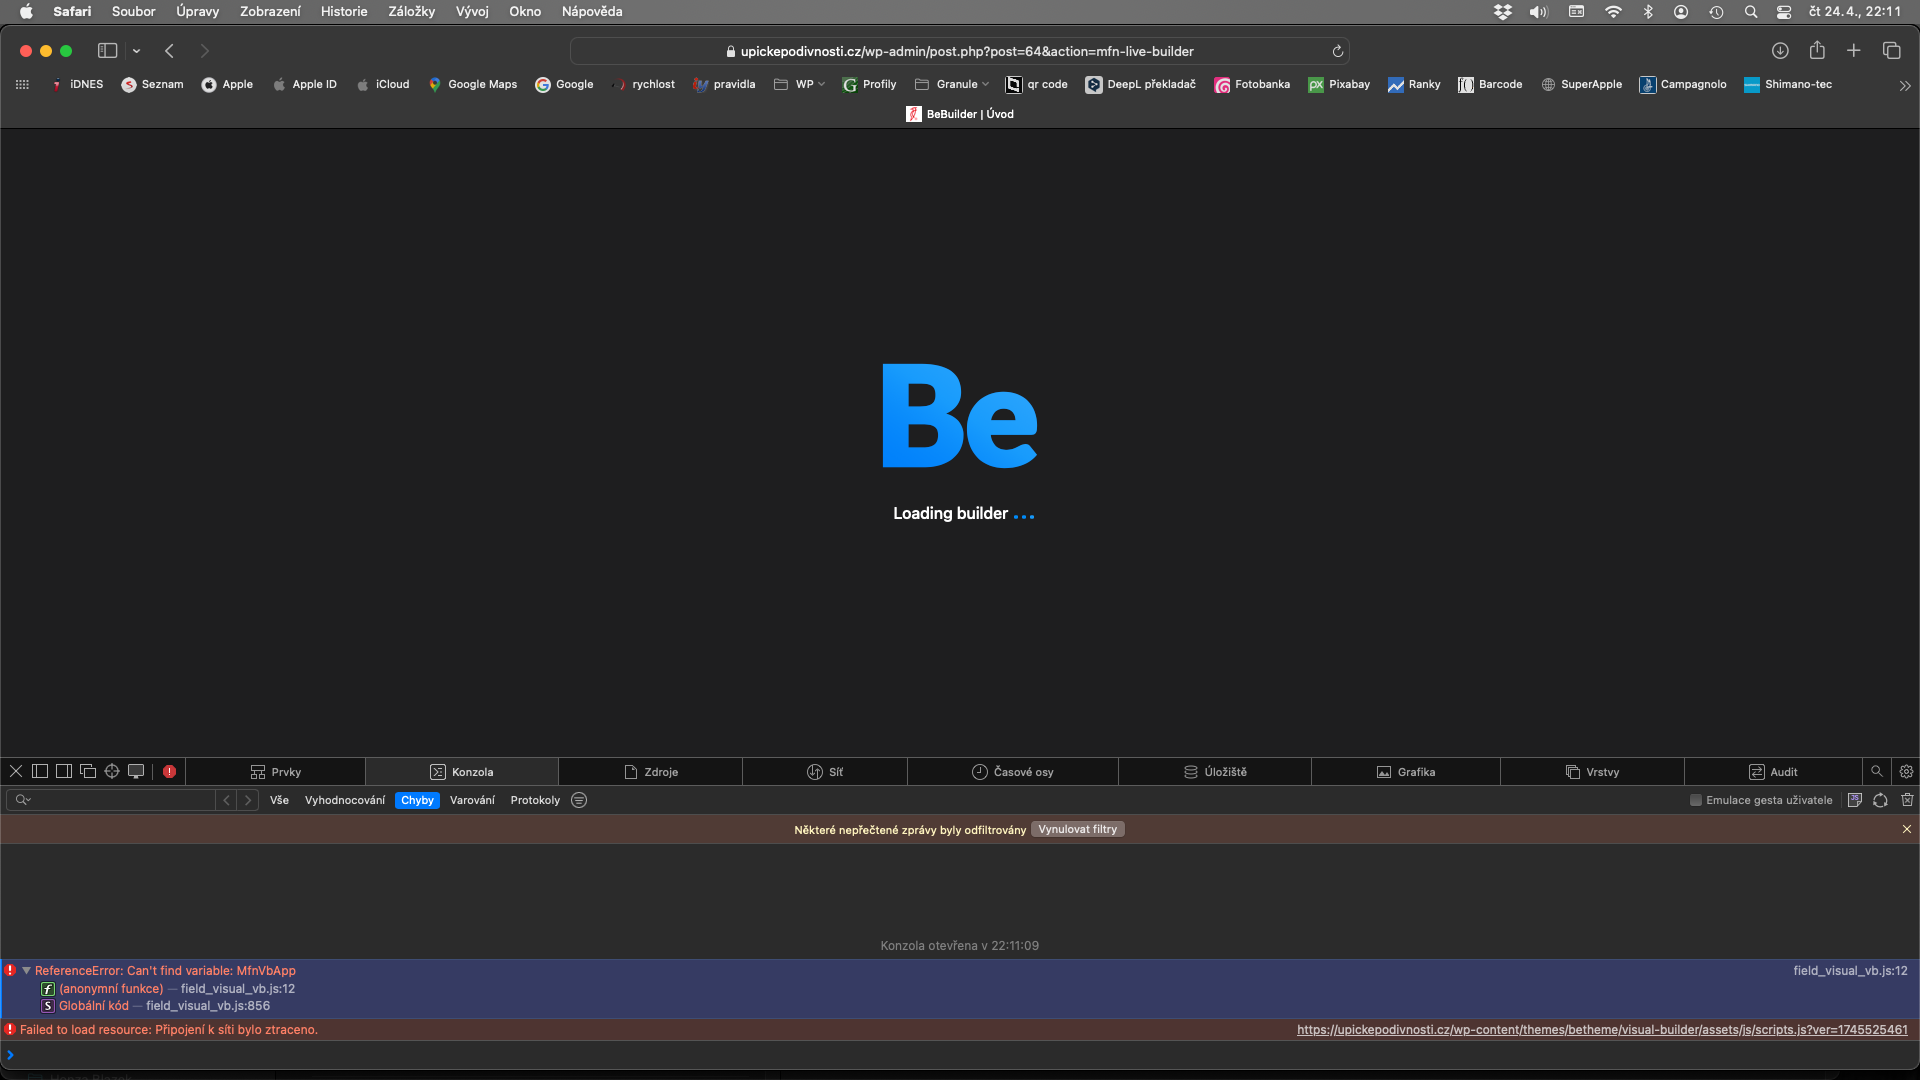Go back to the previous page
This screenshot has width=1920, height=1080.
click(x=170, y=50)
